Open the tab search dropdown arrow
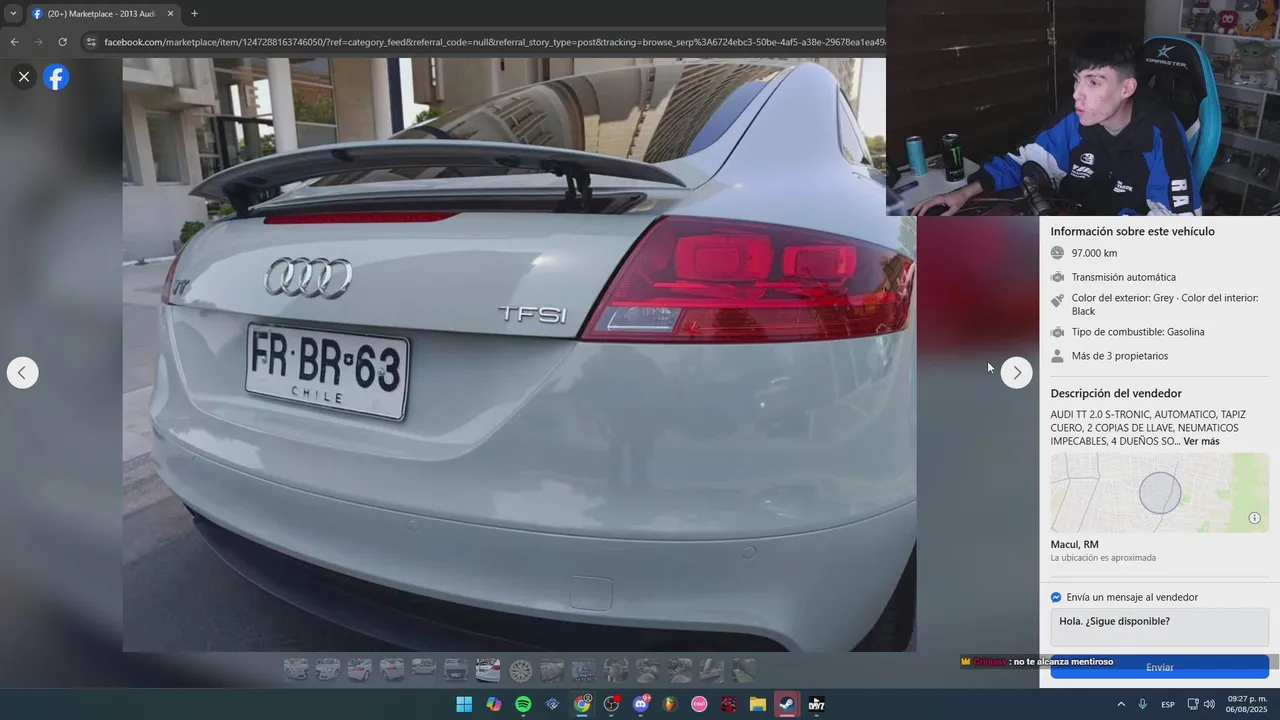This screenshot has width=1280, height=720. coord(13,14)
